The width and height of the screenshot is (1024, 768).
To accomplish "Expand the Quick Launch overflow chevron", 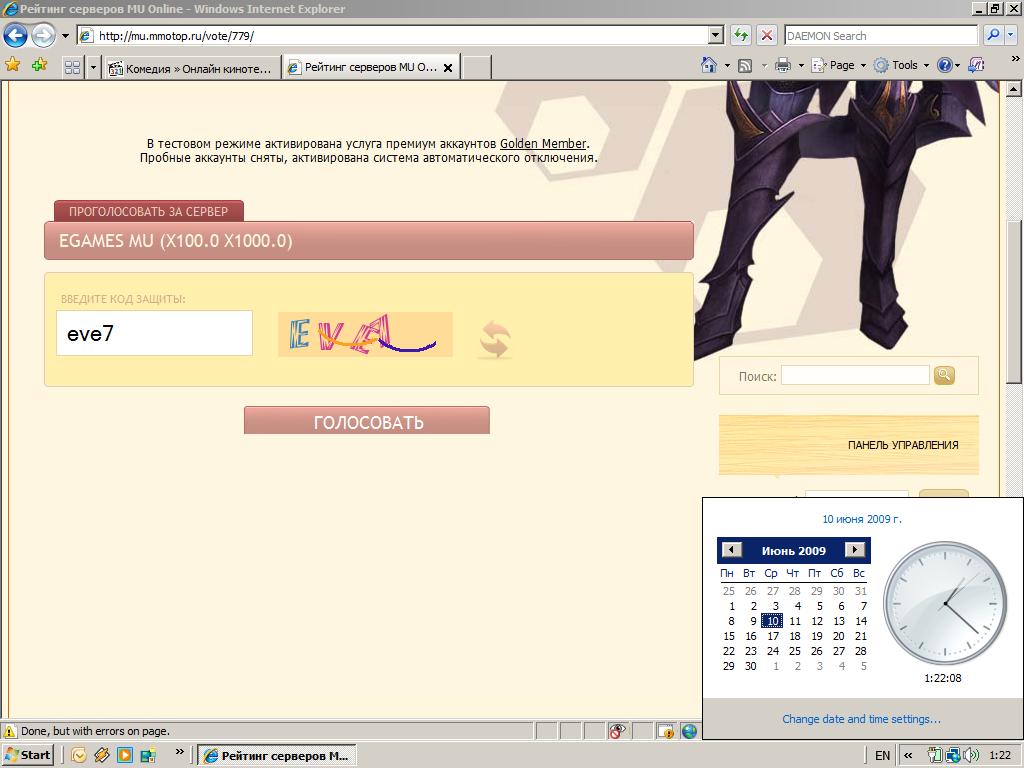I will coord(180,752).
